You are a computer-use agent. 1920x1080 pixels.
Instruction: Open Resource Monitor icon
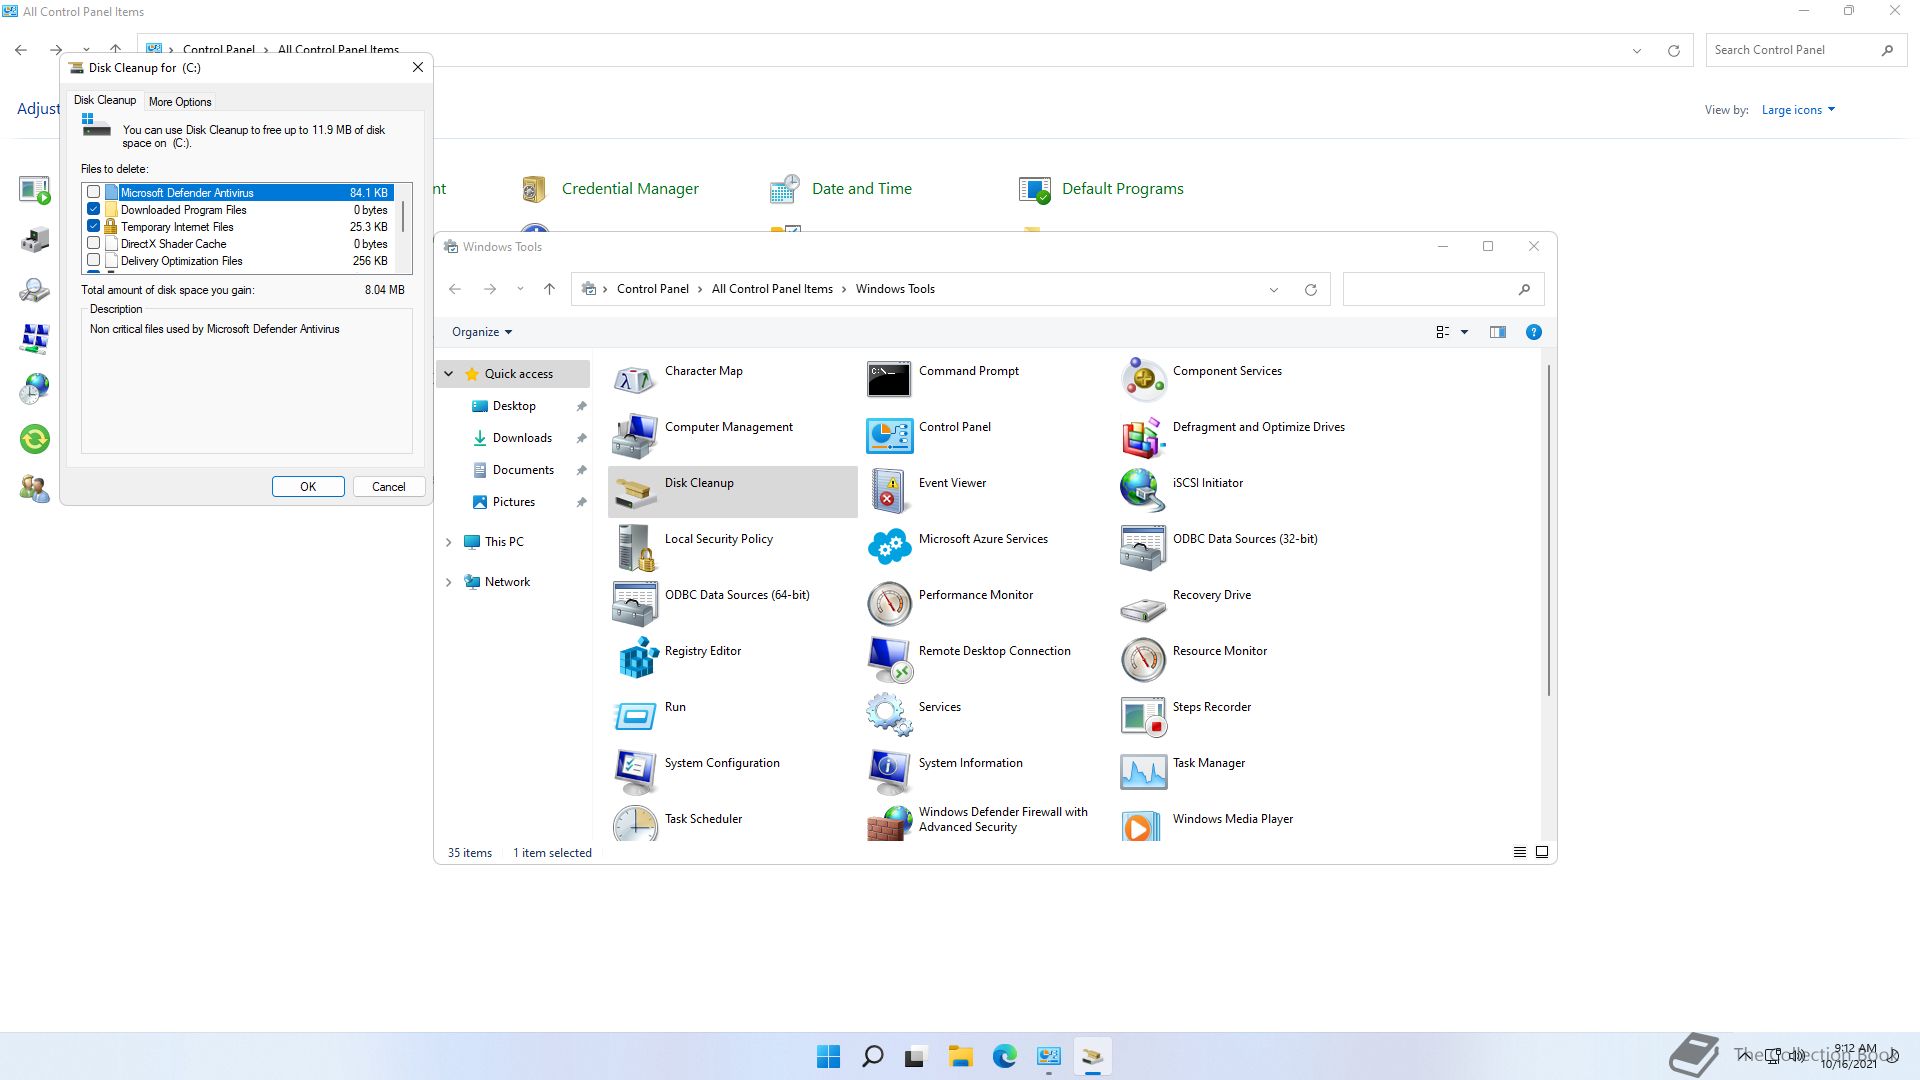tap(1143, 660)
